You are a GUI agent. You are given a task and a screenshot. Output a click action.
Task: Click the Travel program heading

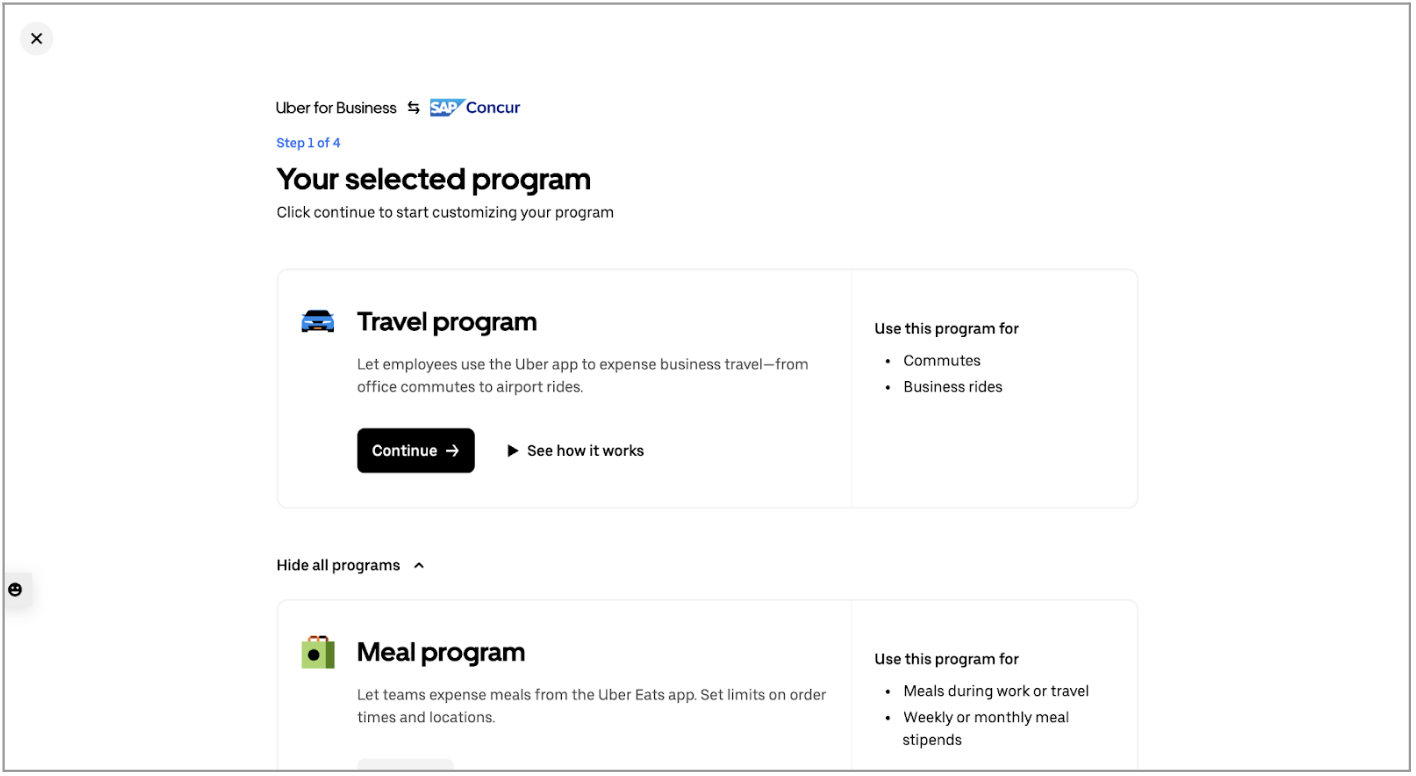pyautogui.click(x=447, y=321)
